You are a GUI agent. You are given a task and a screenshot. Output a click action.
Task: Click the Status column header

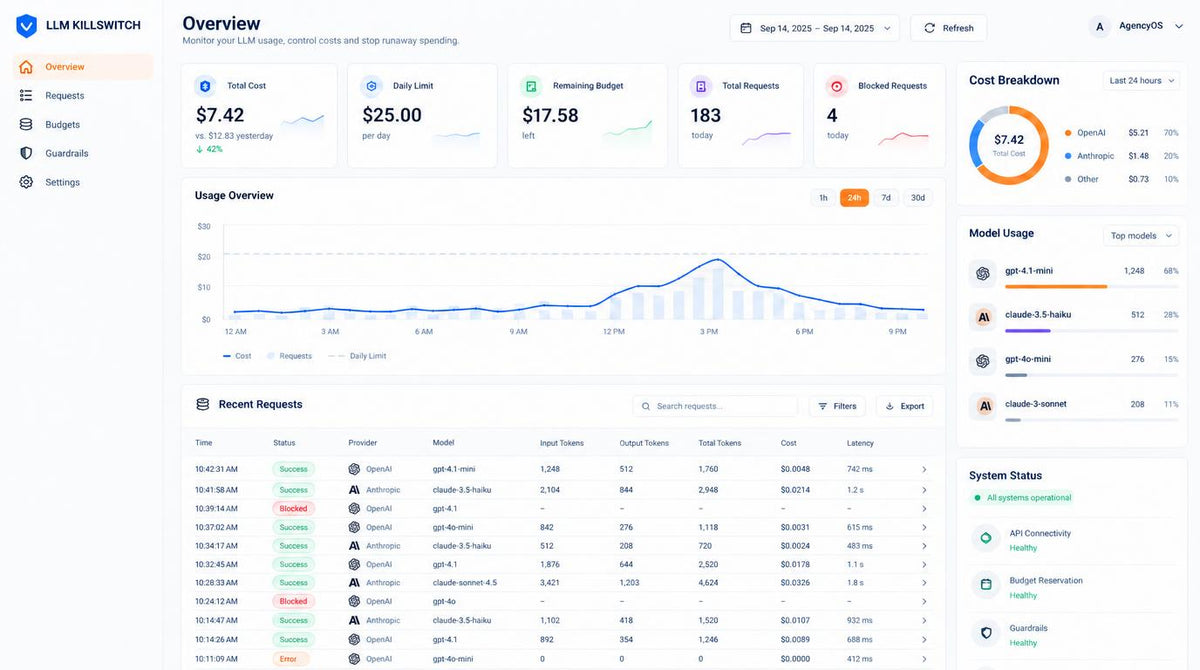point(284,443)
